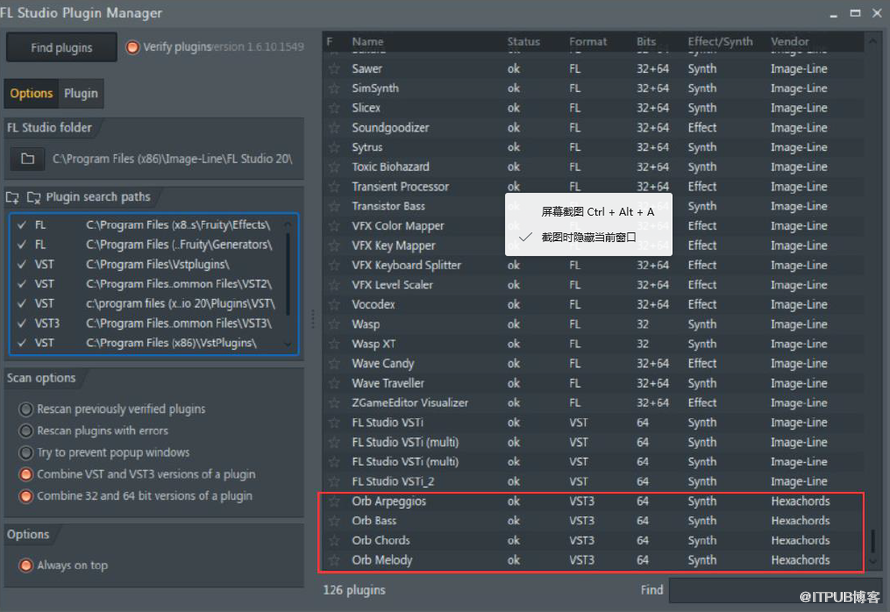
Task: Select the (x86)\VstPlugins path row
Action: pyautogui.click(x=146, y=343)
